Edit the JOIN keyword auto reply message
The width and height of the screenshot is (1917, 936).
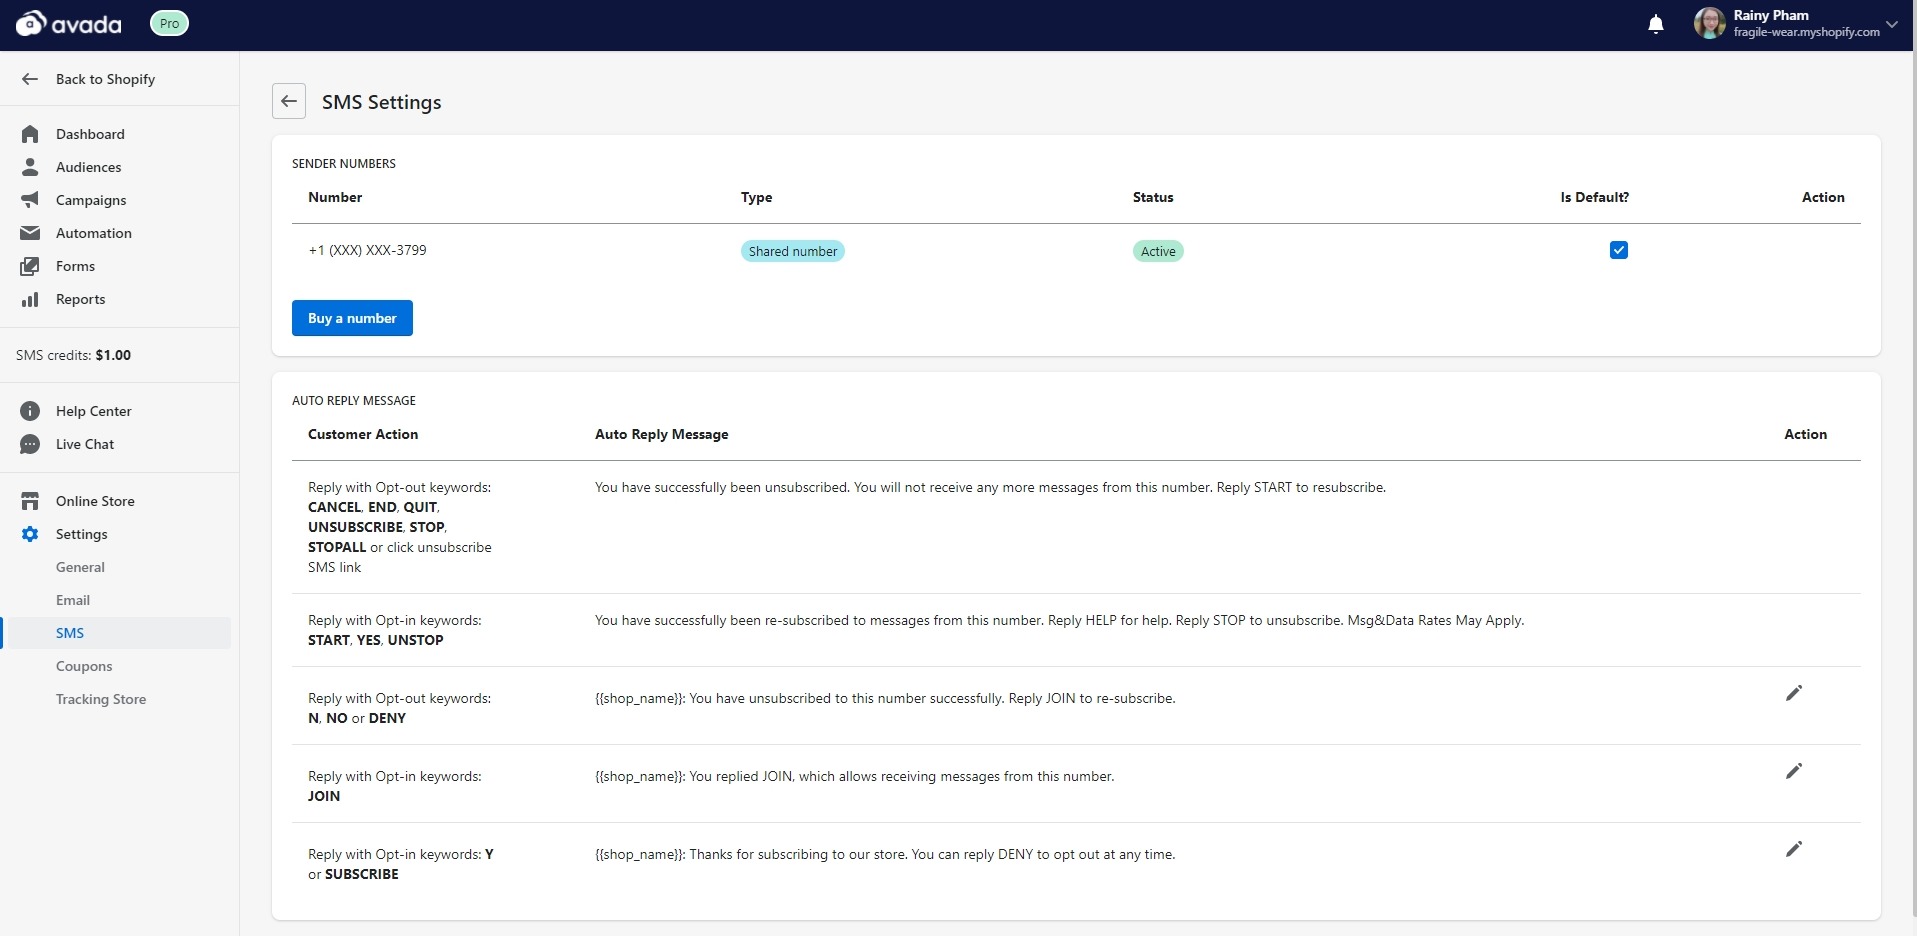[x=1793, y=771]
